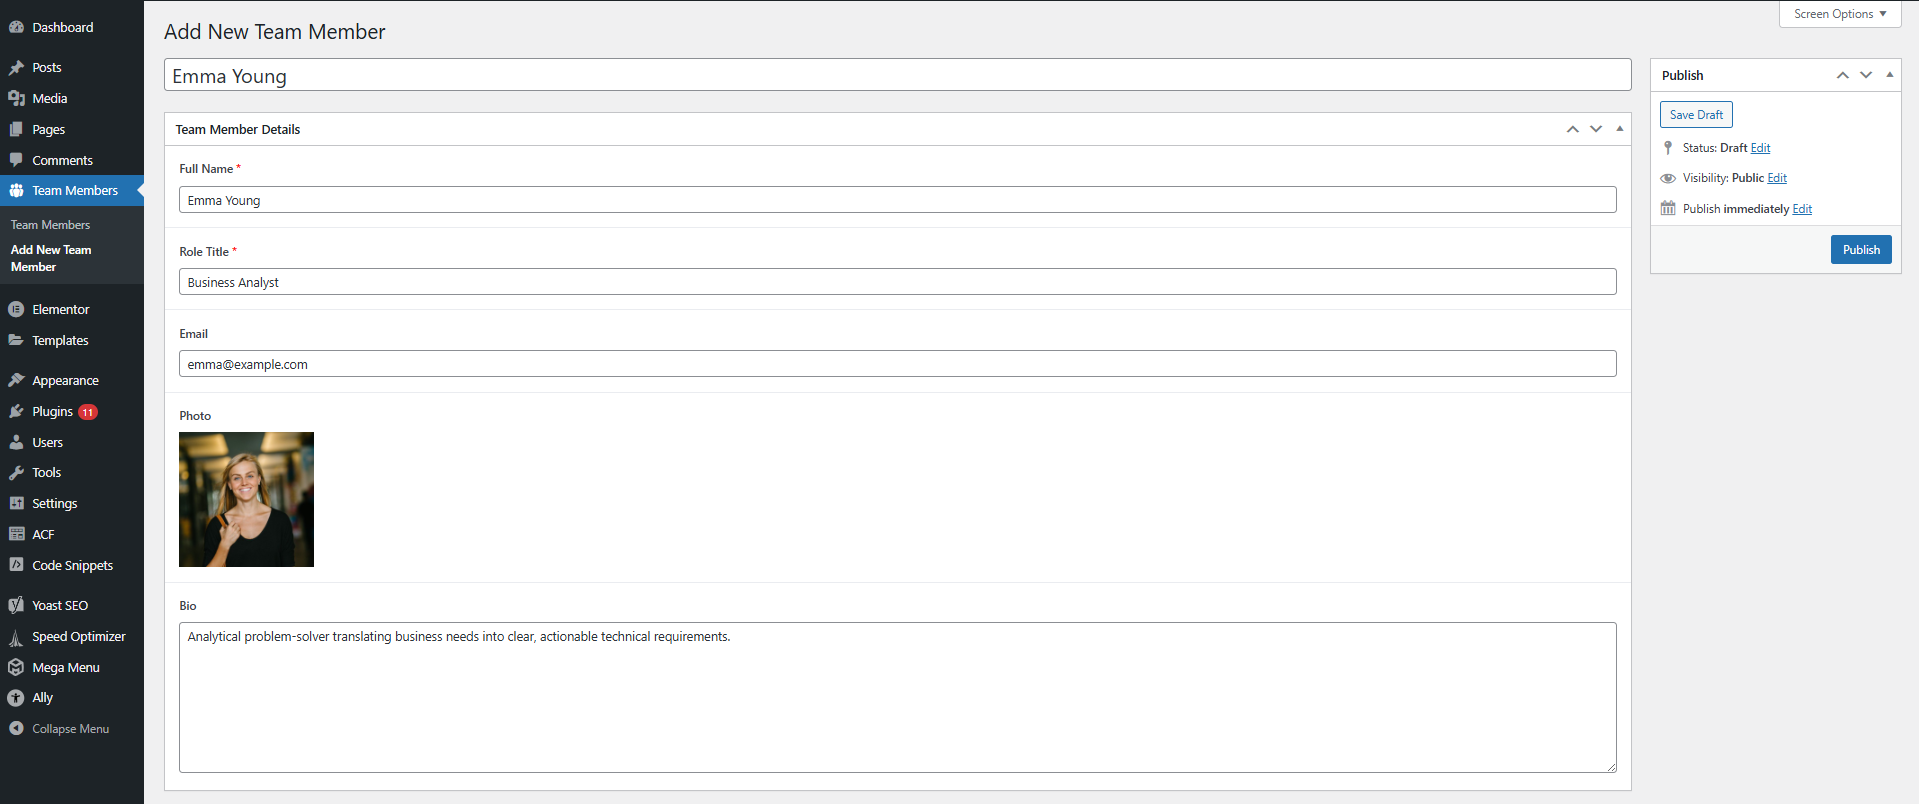This screenshot has height=804, width=1919.
Task: Click the Code Snippets icon
Action: (x=16, y=565)
